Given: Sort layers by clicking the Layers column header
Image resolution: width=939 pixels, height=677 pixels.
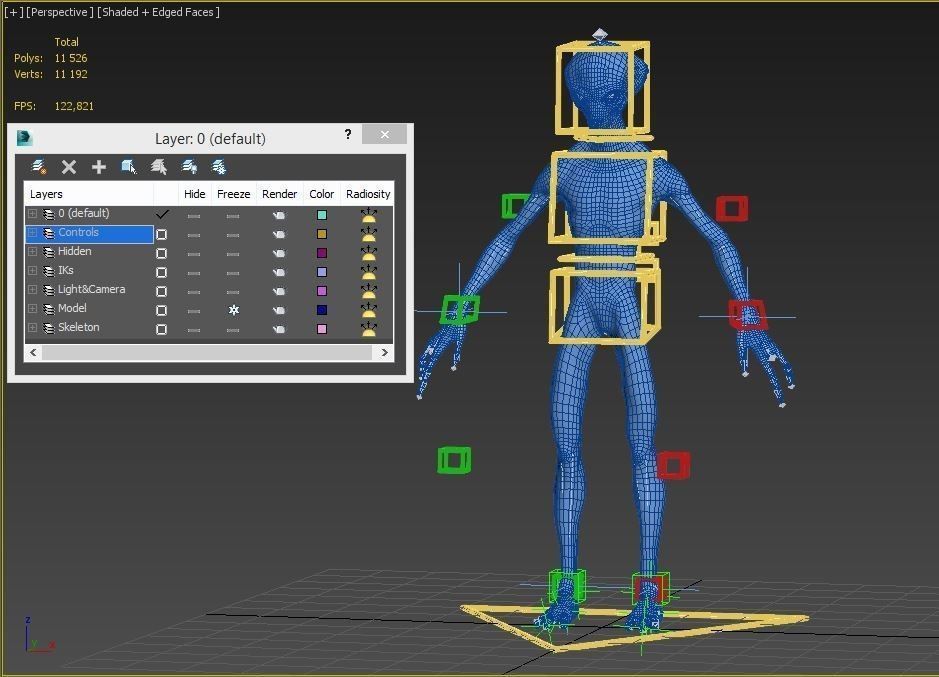Looking at the screenshot, I should point(45,193).
